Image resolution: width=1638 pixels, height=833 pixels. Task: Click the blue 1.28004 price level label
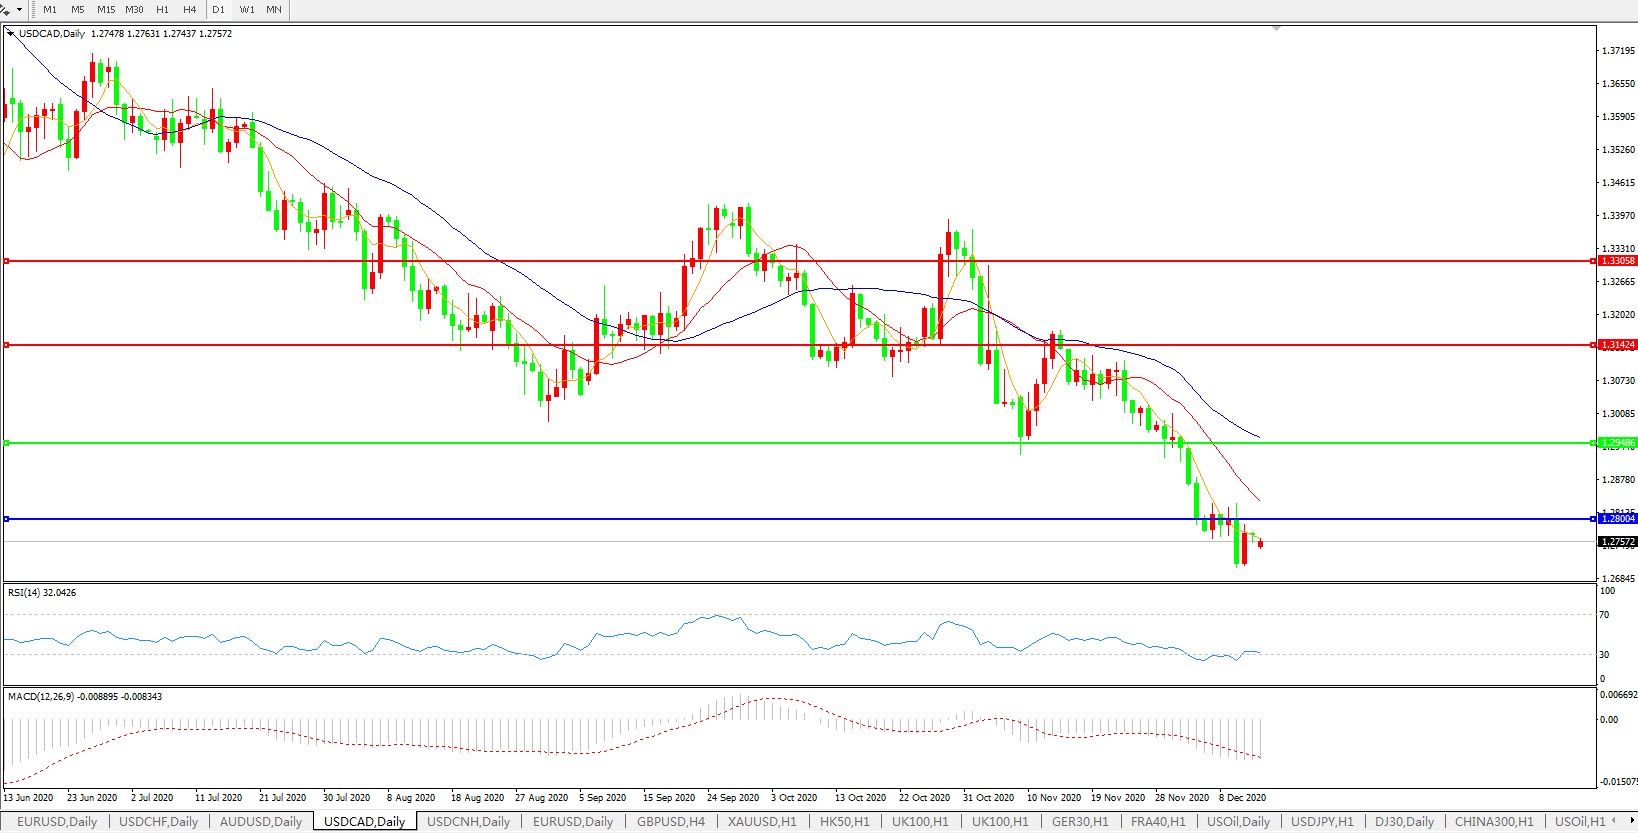pyautogui.click(x=1617, y=519)
